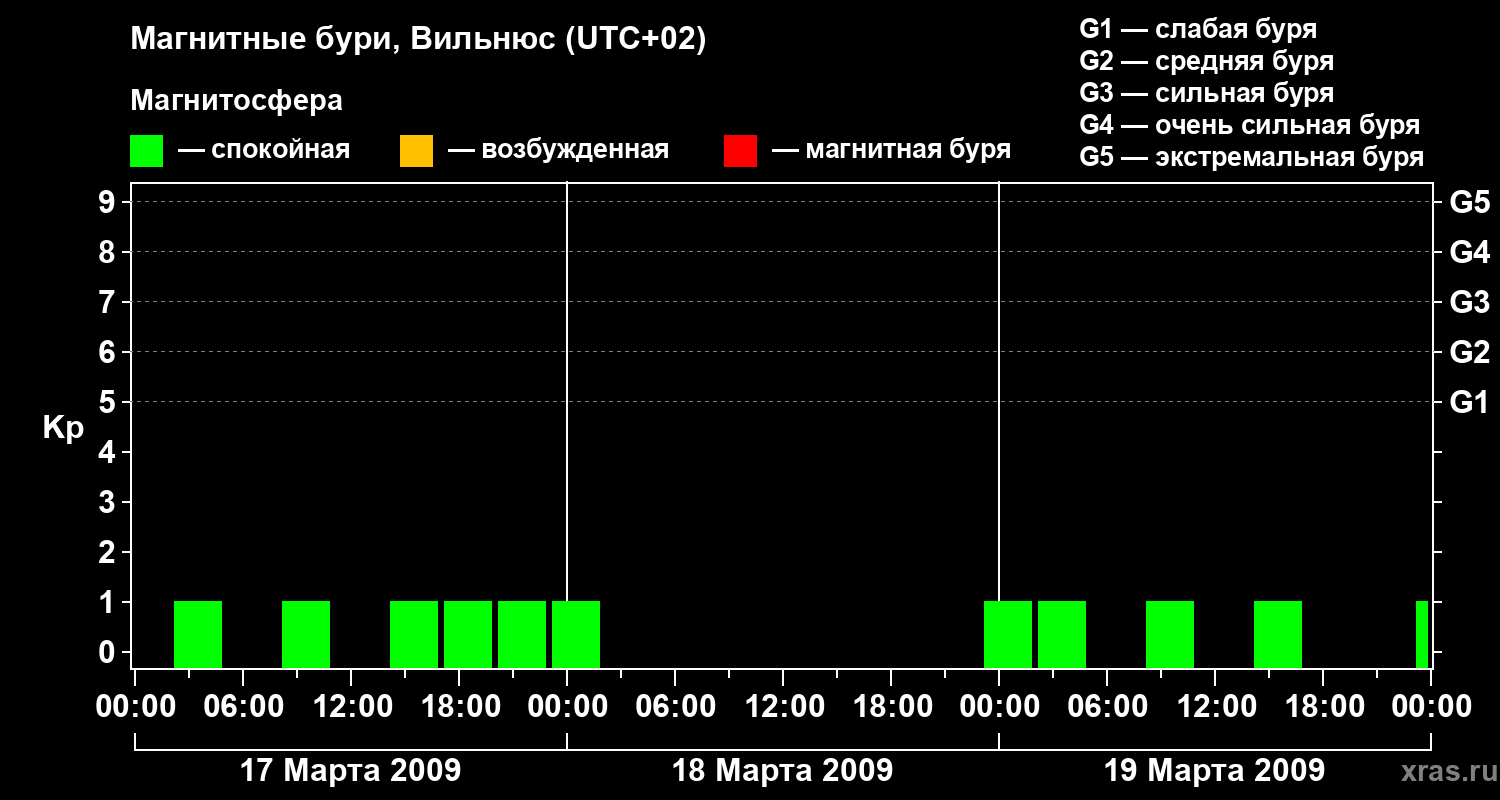Select the '17 Марта 2009' date label

[351, 771]
